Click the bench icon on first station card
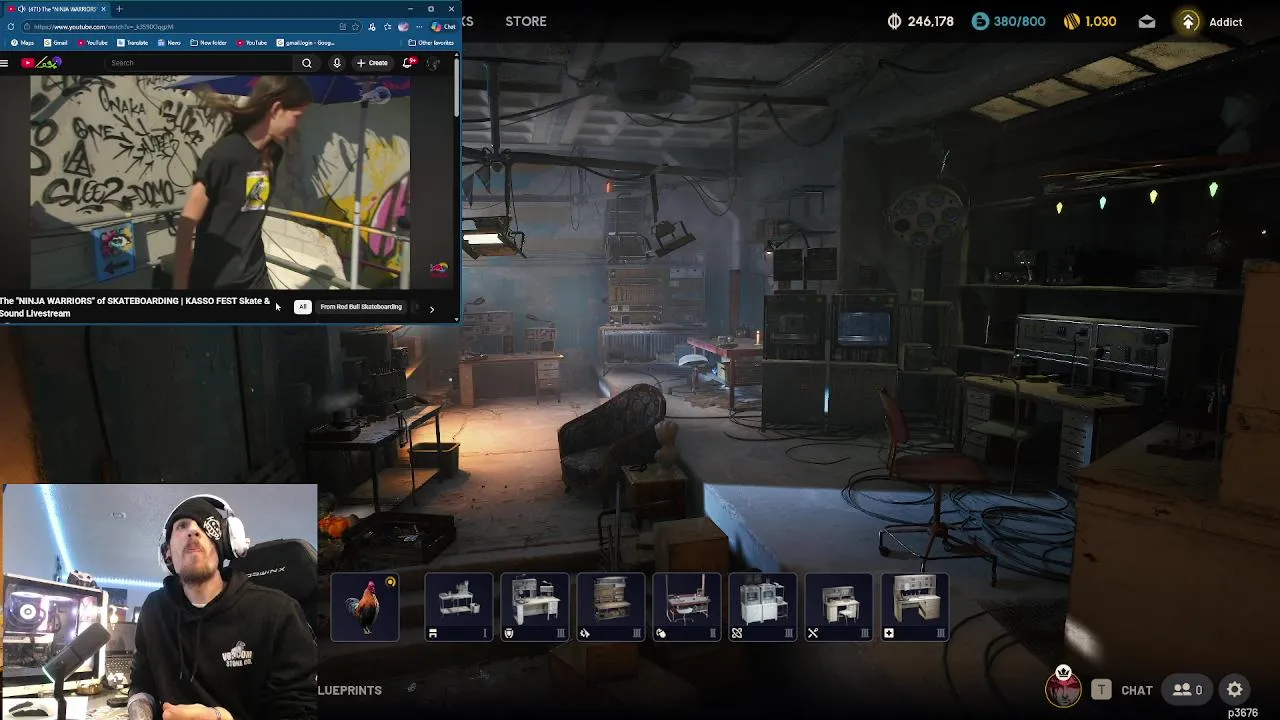Viewport: 1280px width, 720px height. [433, 633]
